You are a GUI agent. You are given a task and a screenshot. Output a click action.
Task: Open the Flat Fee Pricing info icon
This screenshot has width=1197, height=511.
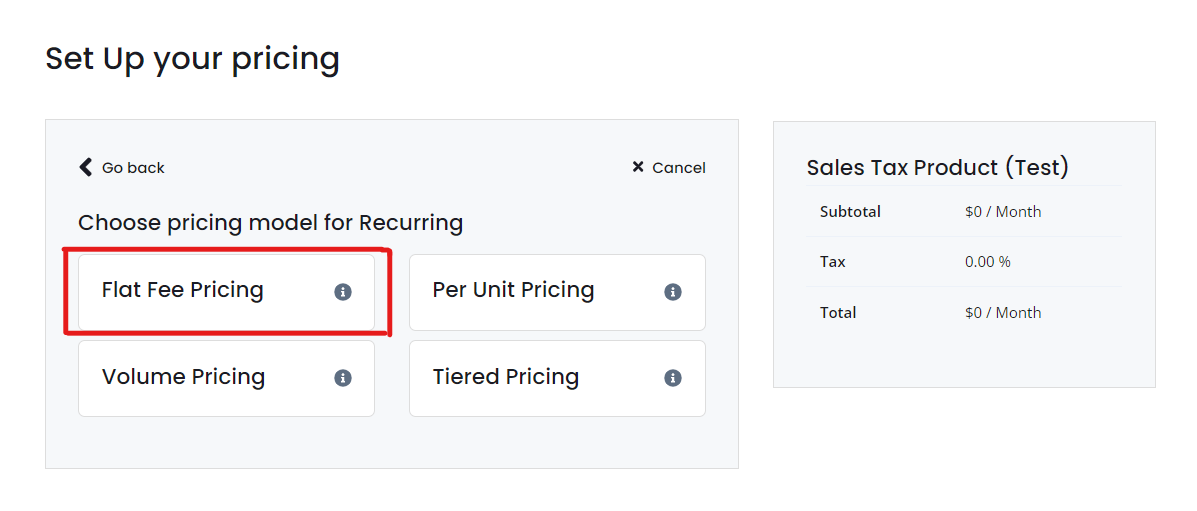pos(343,292)
